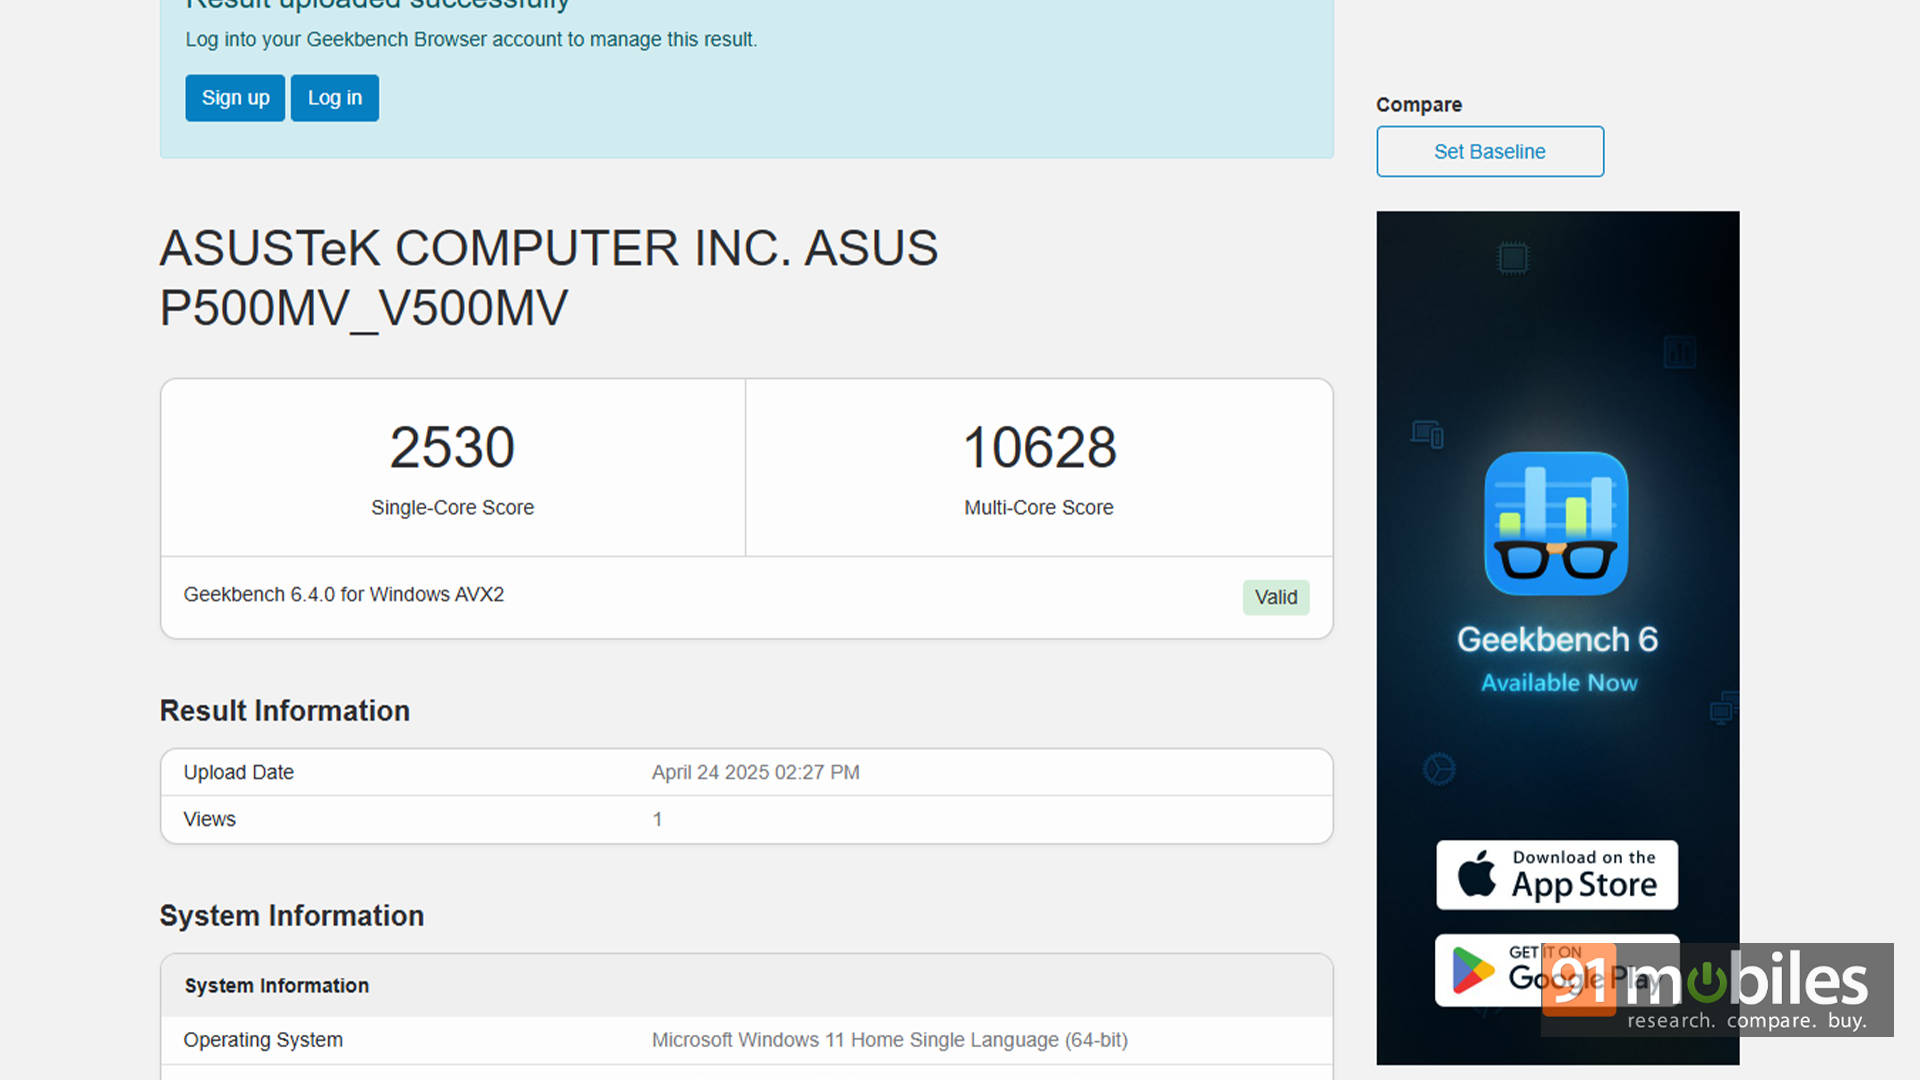Click the Geekbench 6 Available Now ad text

pyautogui.click(x=1558, y=659)
